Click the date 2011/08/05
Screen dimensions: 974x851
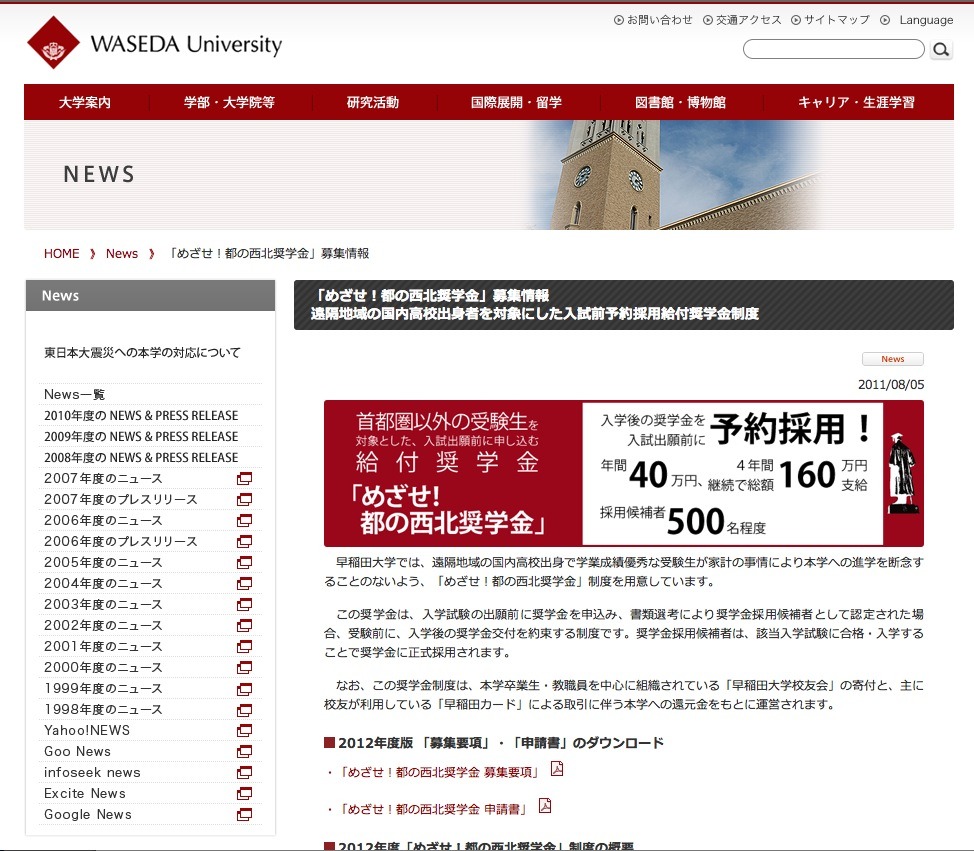(891, 385)
